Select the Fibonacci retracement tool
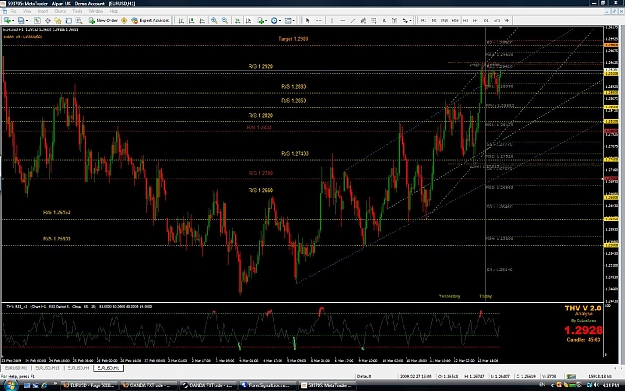 coord(373,20)
